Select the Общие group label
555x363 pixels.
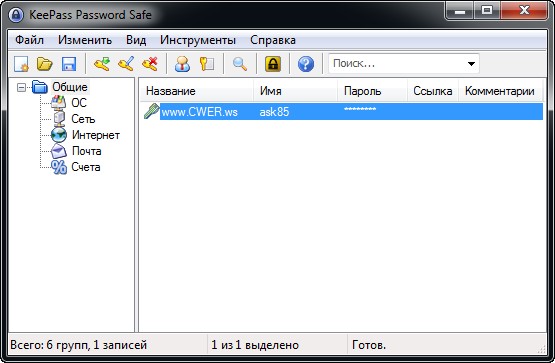(70, 87)
